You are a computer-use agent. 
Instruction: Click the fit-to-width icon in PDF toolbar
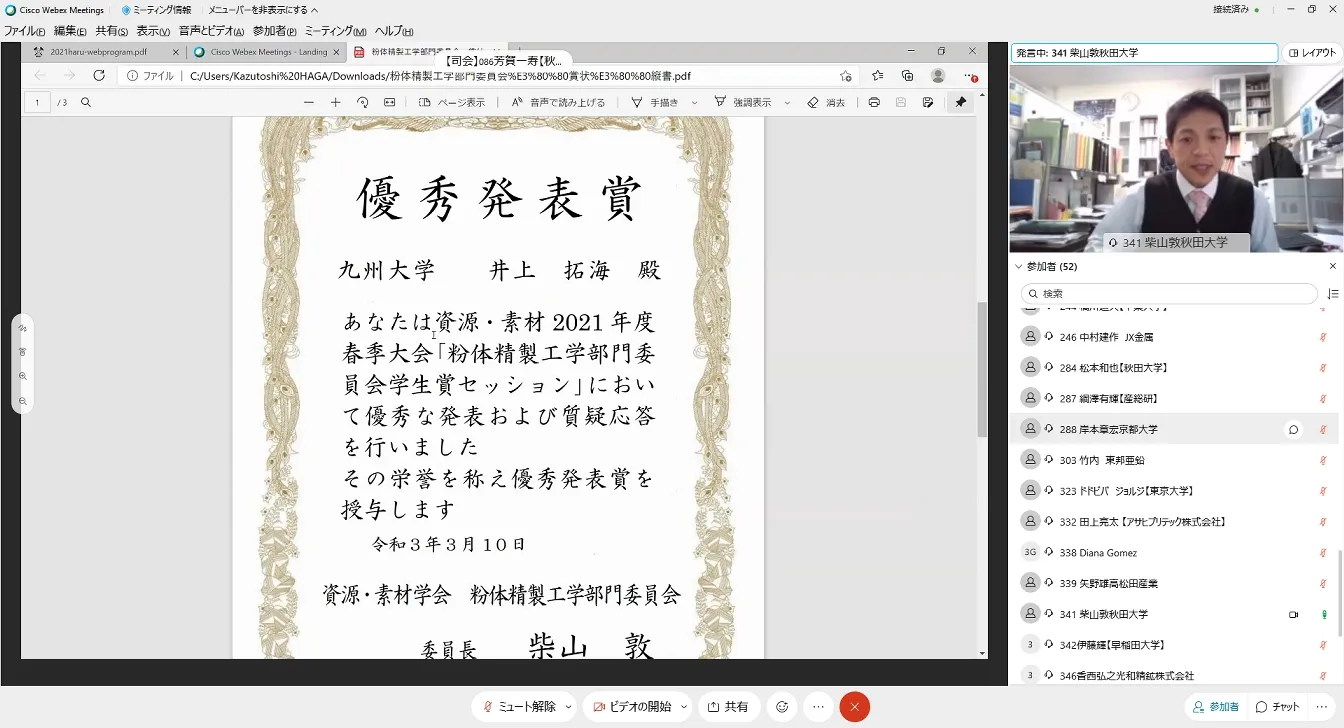tap(389, 102)
